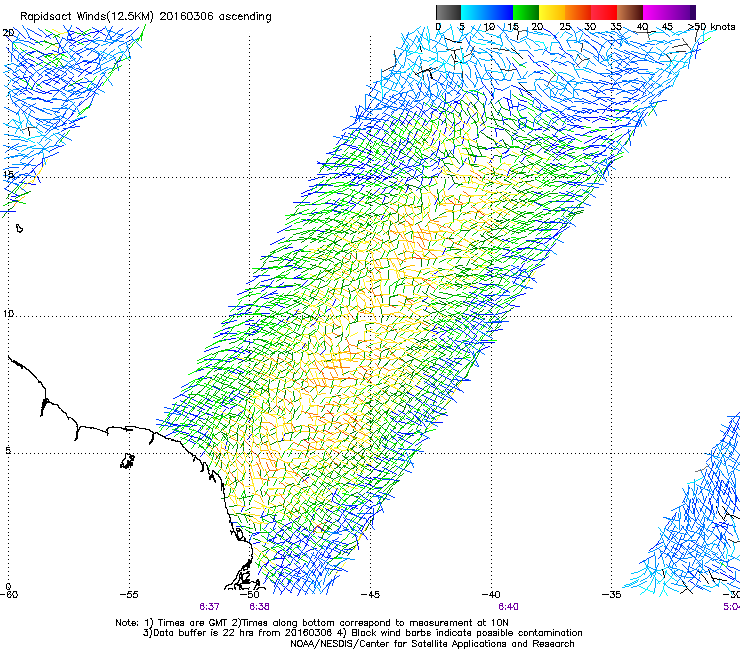
Task: Click the '35' legend label under color bar
Action: point(616,27)
